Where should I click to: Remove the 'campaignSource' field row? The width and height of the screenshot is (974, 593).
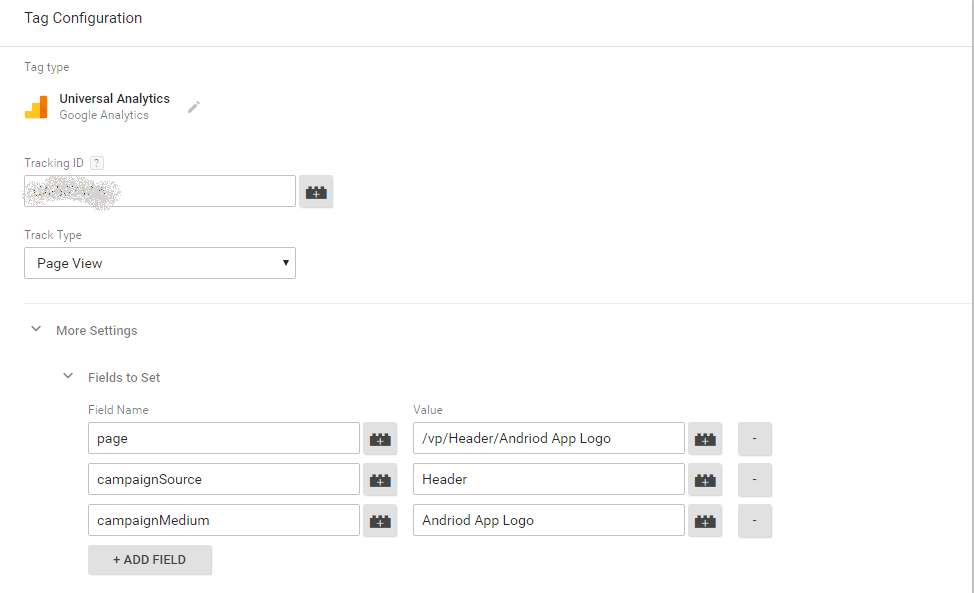[x=755, y=480]
